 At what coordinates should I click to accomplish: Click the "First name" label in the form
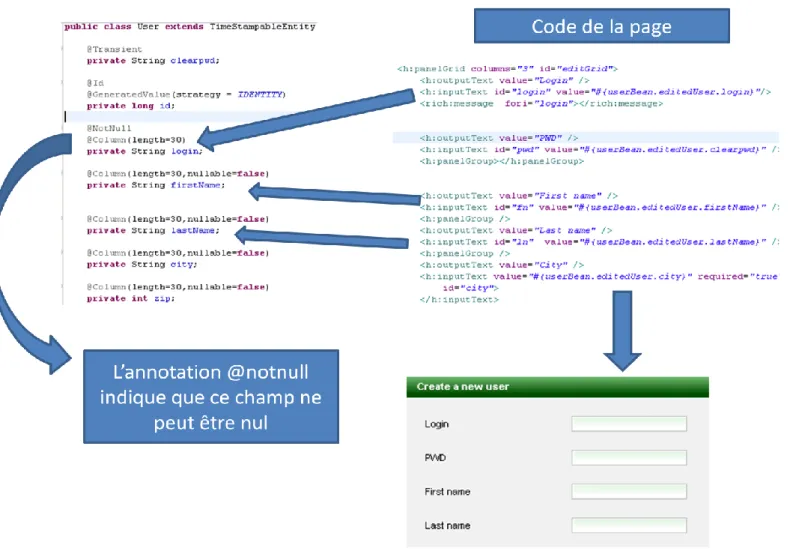click(x=447, y=492)
